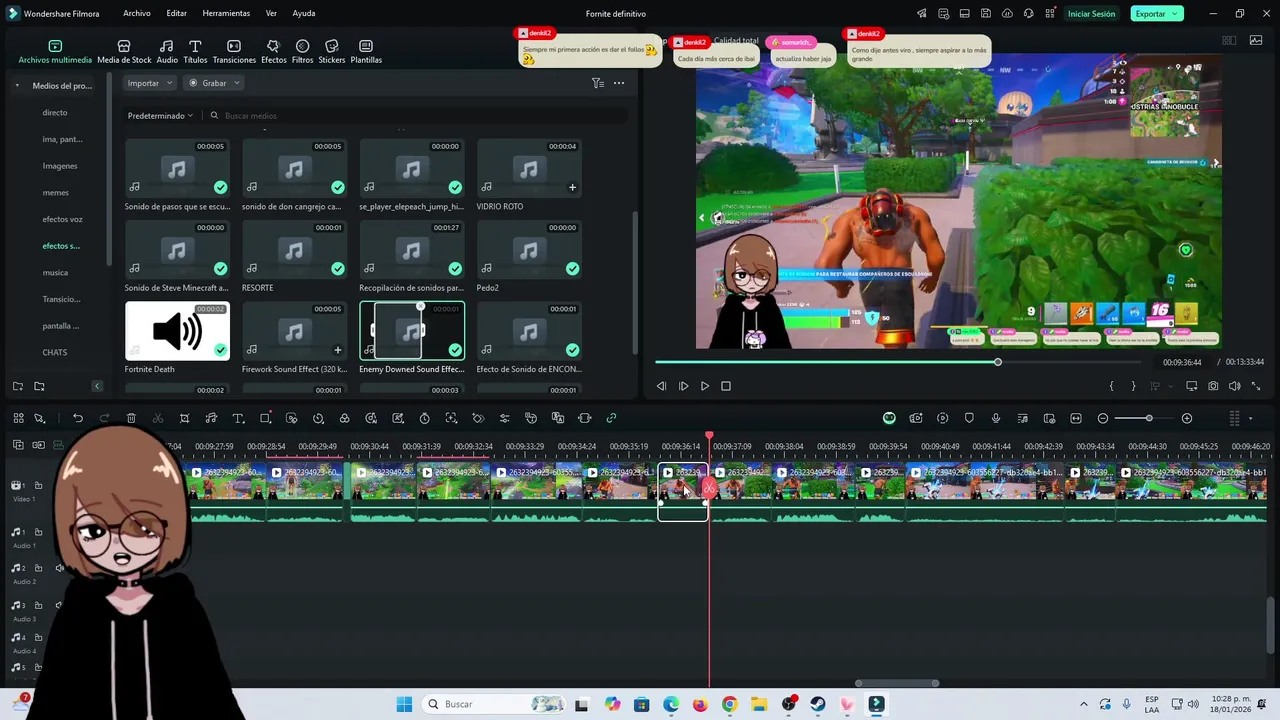Select the crop tool in timeline toolbar
This screenshot has width=1280, height=720.
(184, 418)
